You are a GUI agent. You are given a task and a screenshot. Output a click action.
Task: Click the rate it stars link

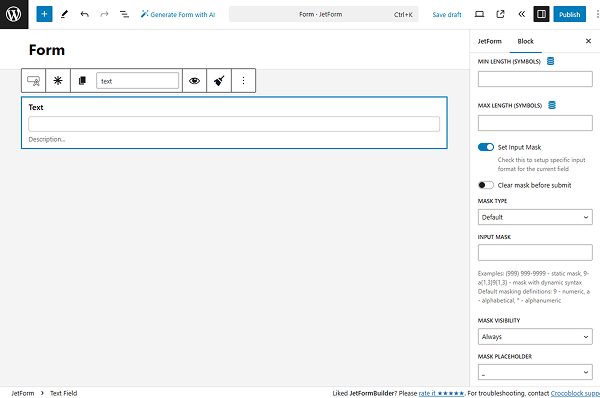[x=441, y=393]
